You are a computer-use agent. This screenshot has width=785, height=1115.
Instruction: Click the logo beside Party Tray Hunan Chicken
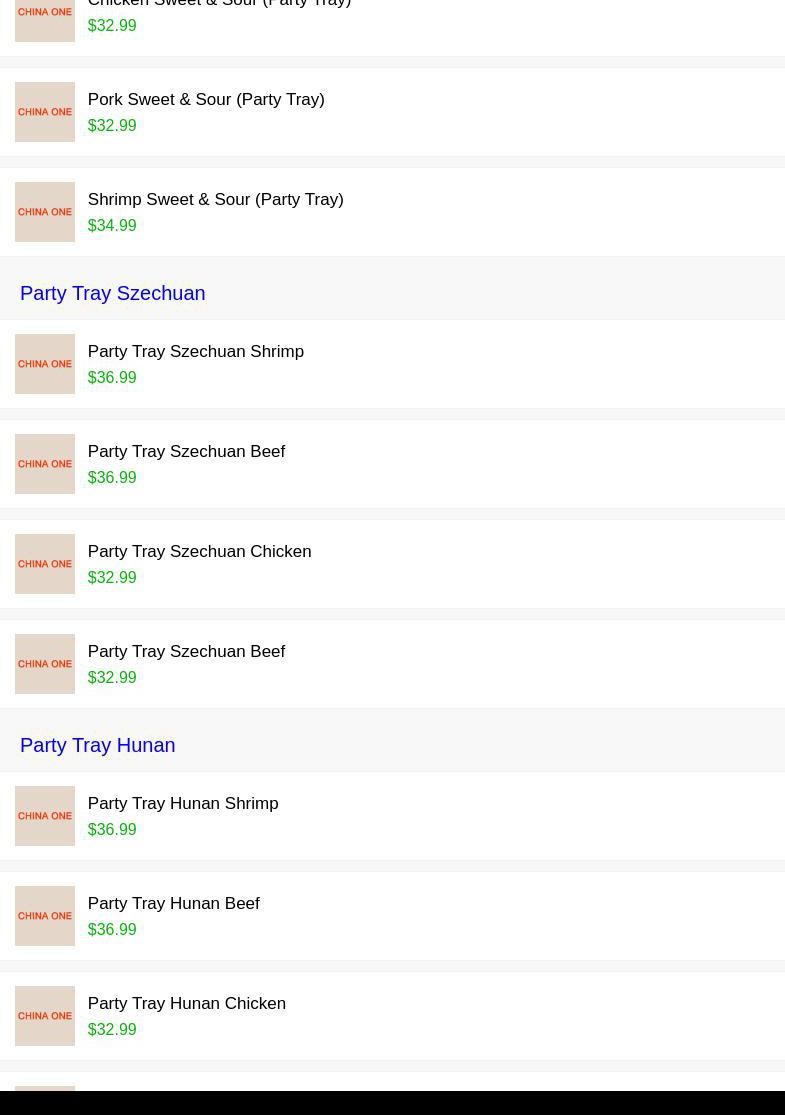pyautogui.click(x=45, y=1016)
